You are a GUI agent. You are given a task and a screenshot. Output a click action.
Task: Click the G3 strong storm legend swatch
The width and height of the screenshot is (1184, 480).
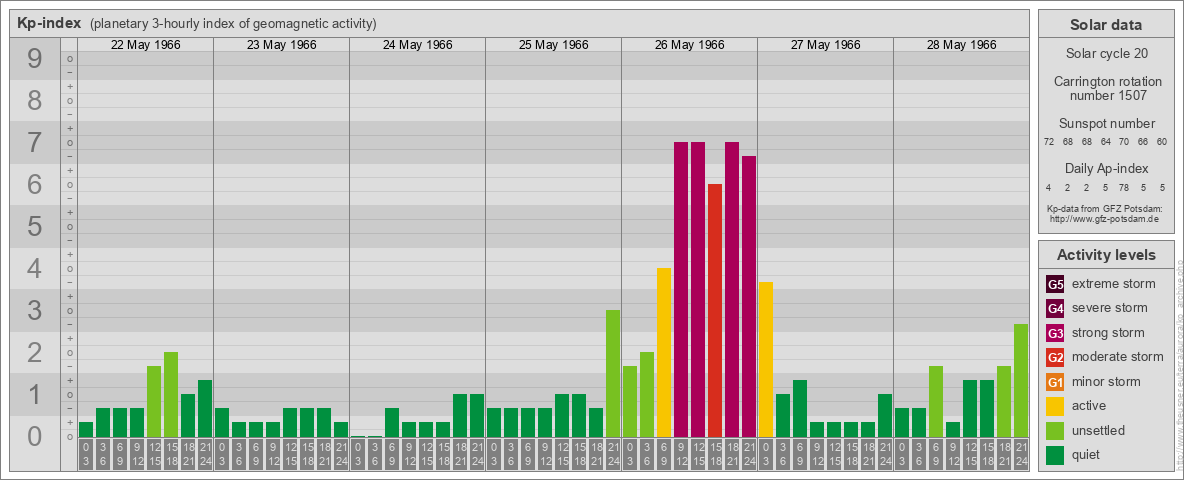pyautogui.click(x=1055, y=333)
